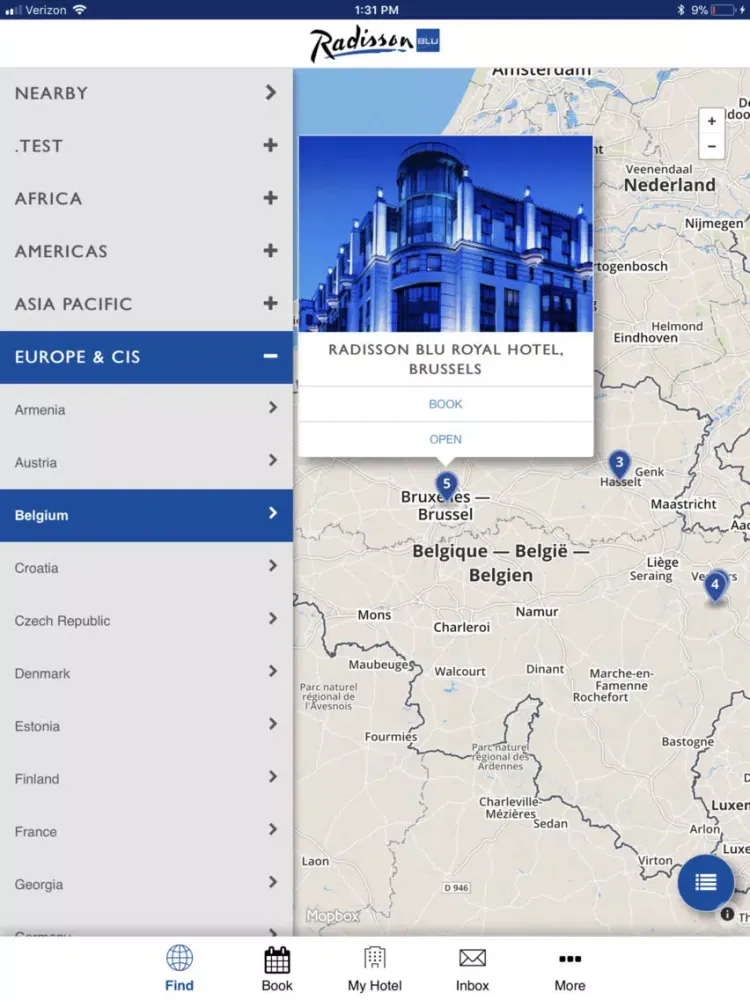The image size is (750, 1000).
Task: Select Estonia from country list
Action: pos(146,726)
